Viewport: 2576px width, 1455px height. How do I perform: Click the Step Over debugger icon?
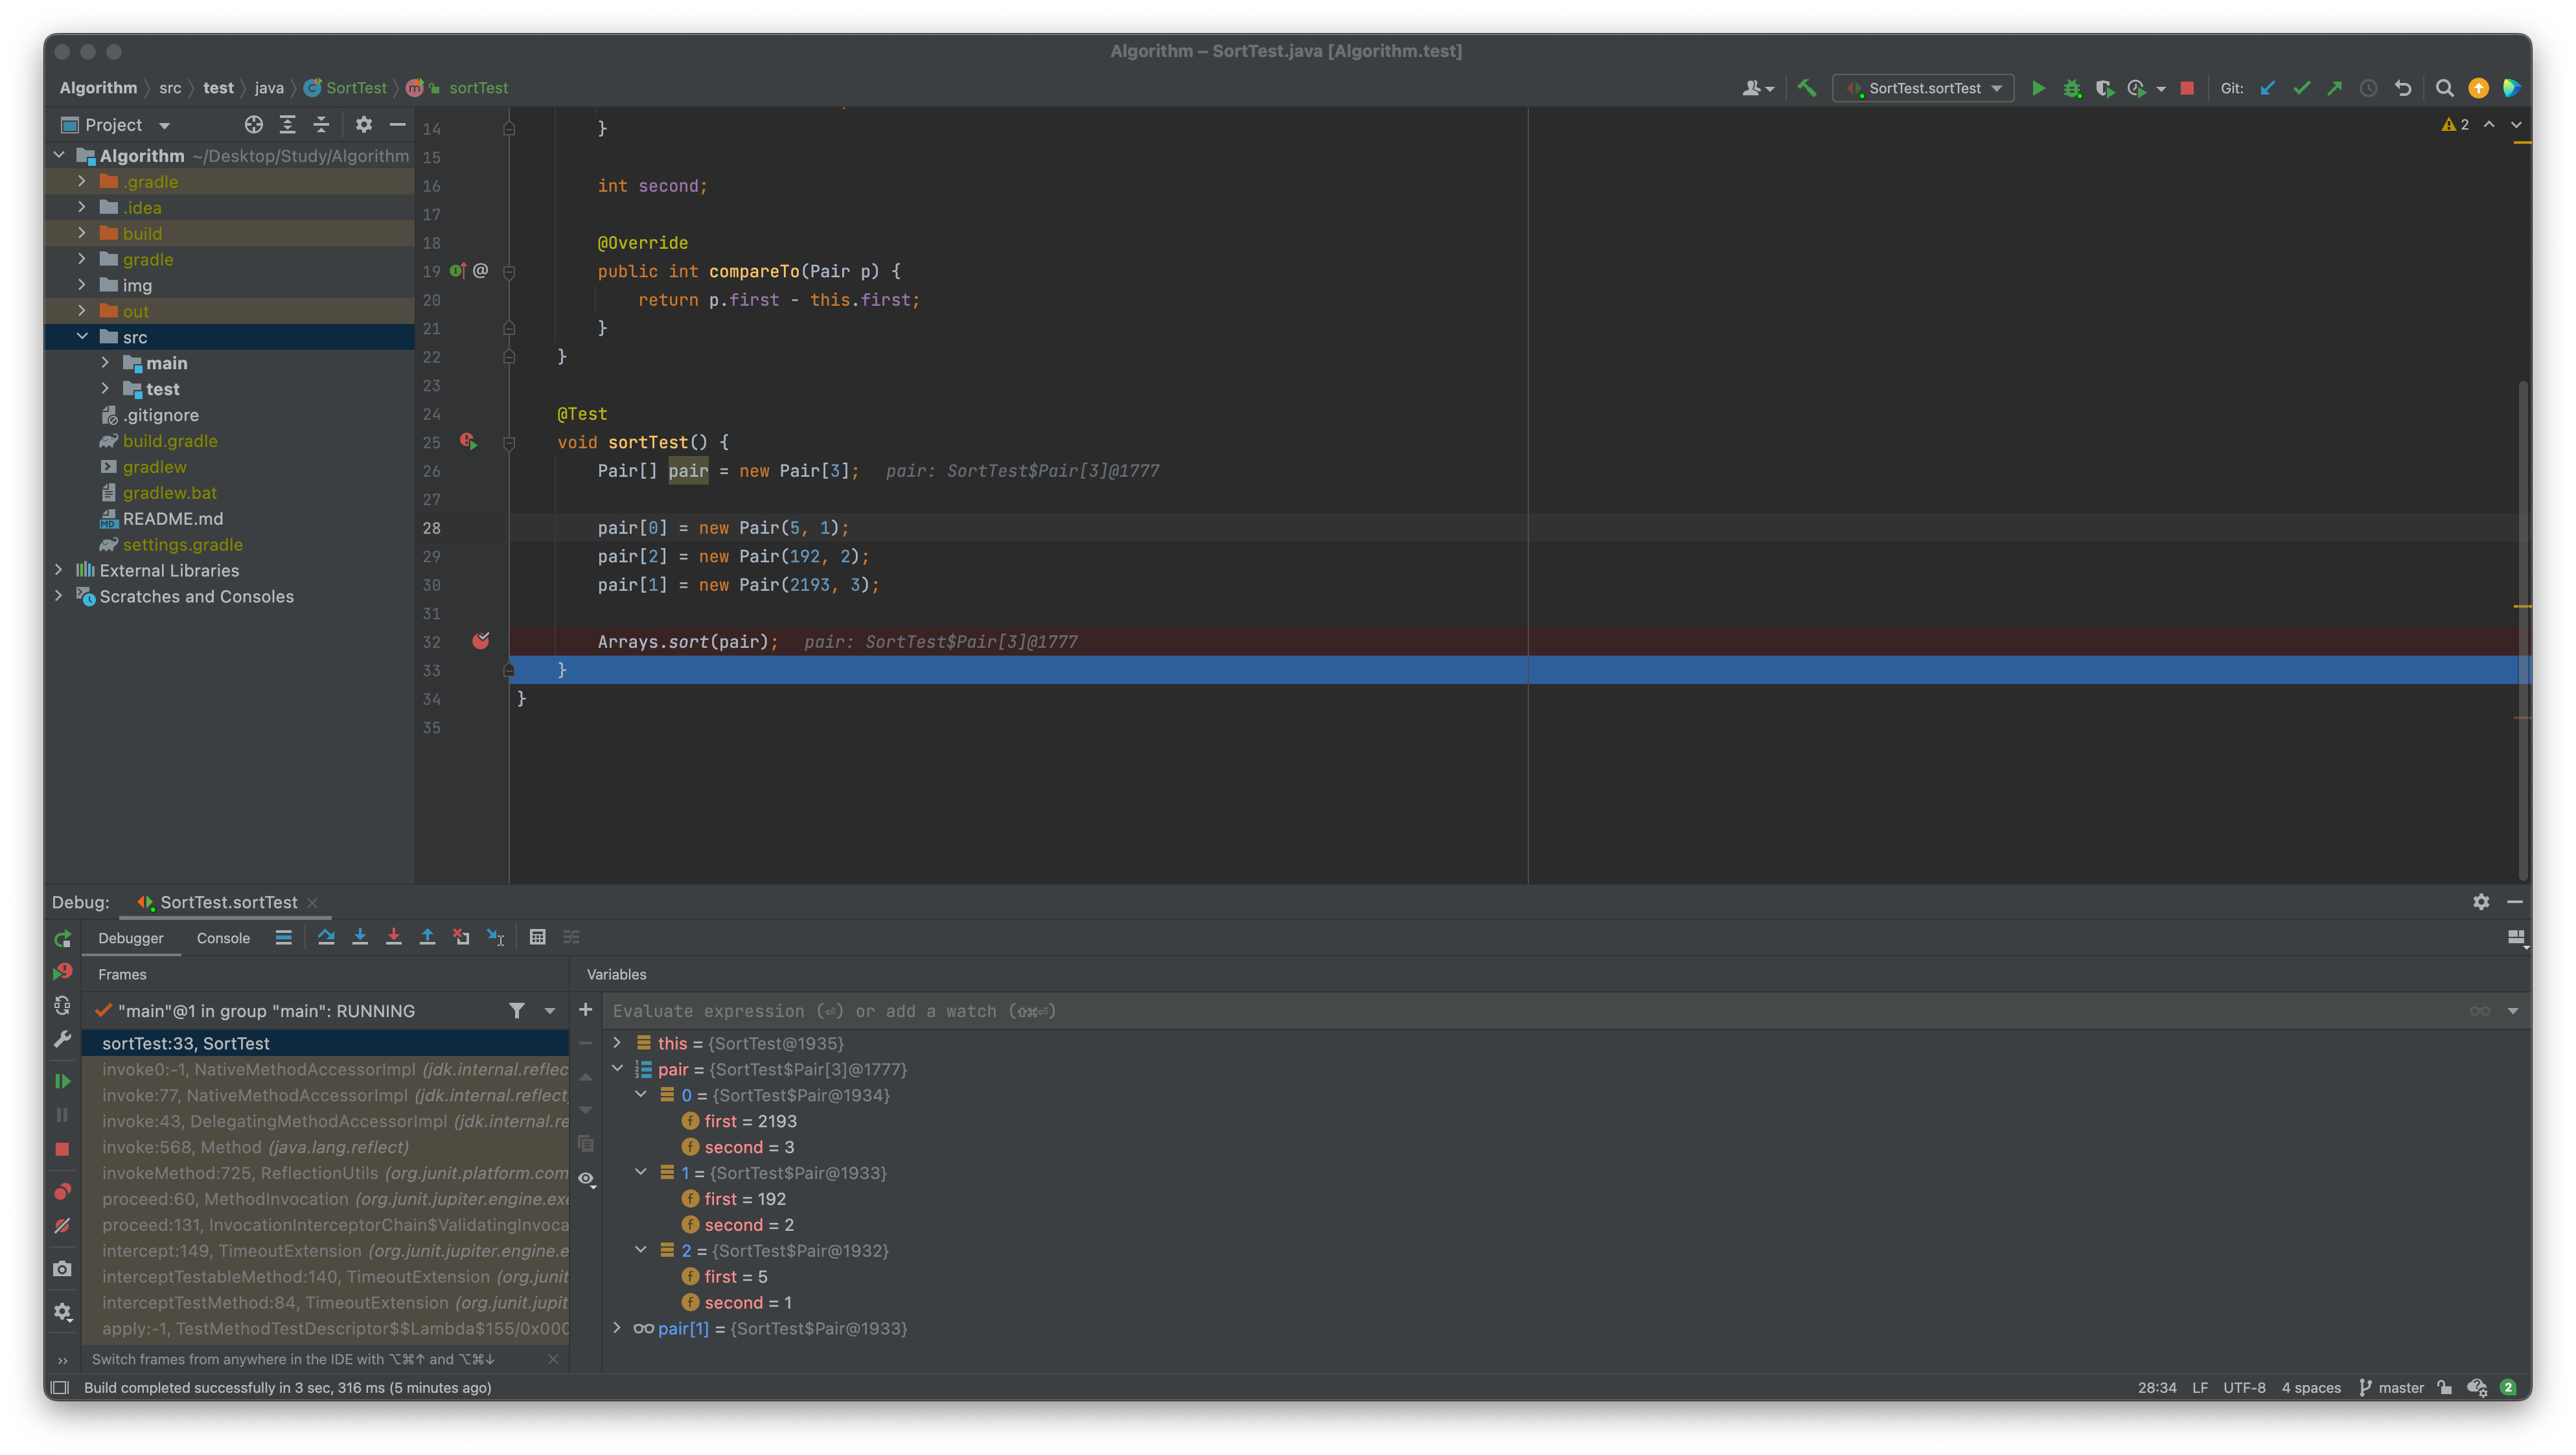tap(326, 937)
